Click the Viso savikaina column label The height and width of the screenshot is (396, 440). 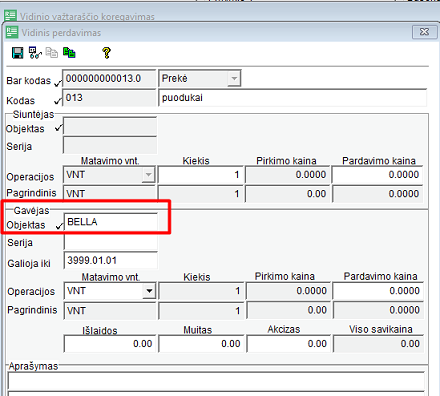point(381,329)
